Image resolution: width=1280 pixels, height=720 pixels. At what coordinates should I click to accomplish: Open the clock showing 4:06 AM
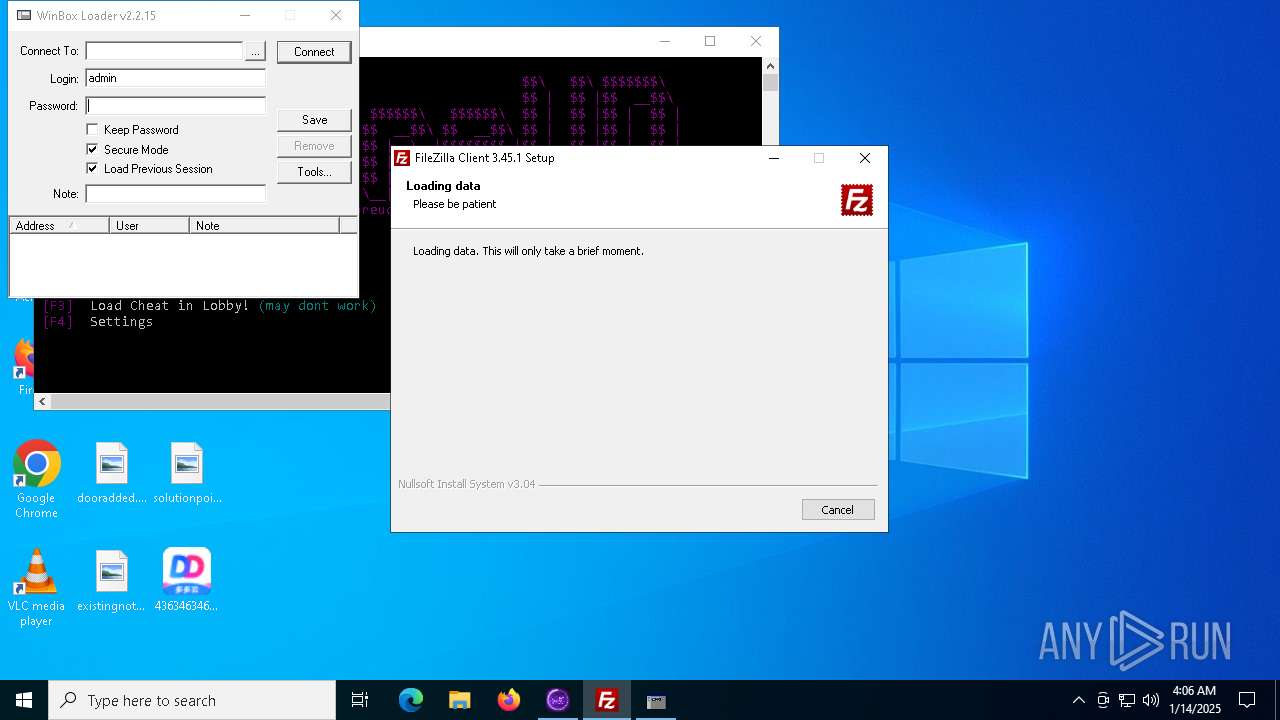(1194, 700)
